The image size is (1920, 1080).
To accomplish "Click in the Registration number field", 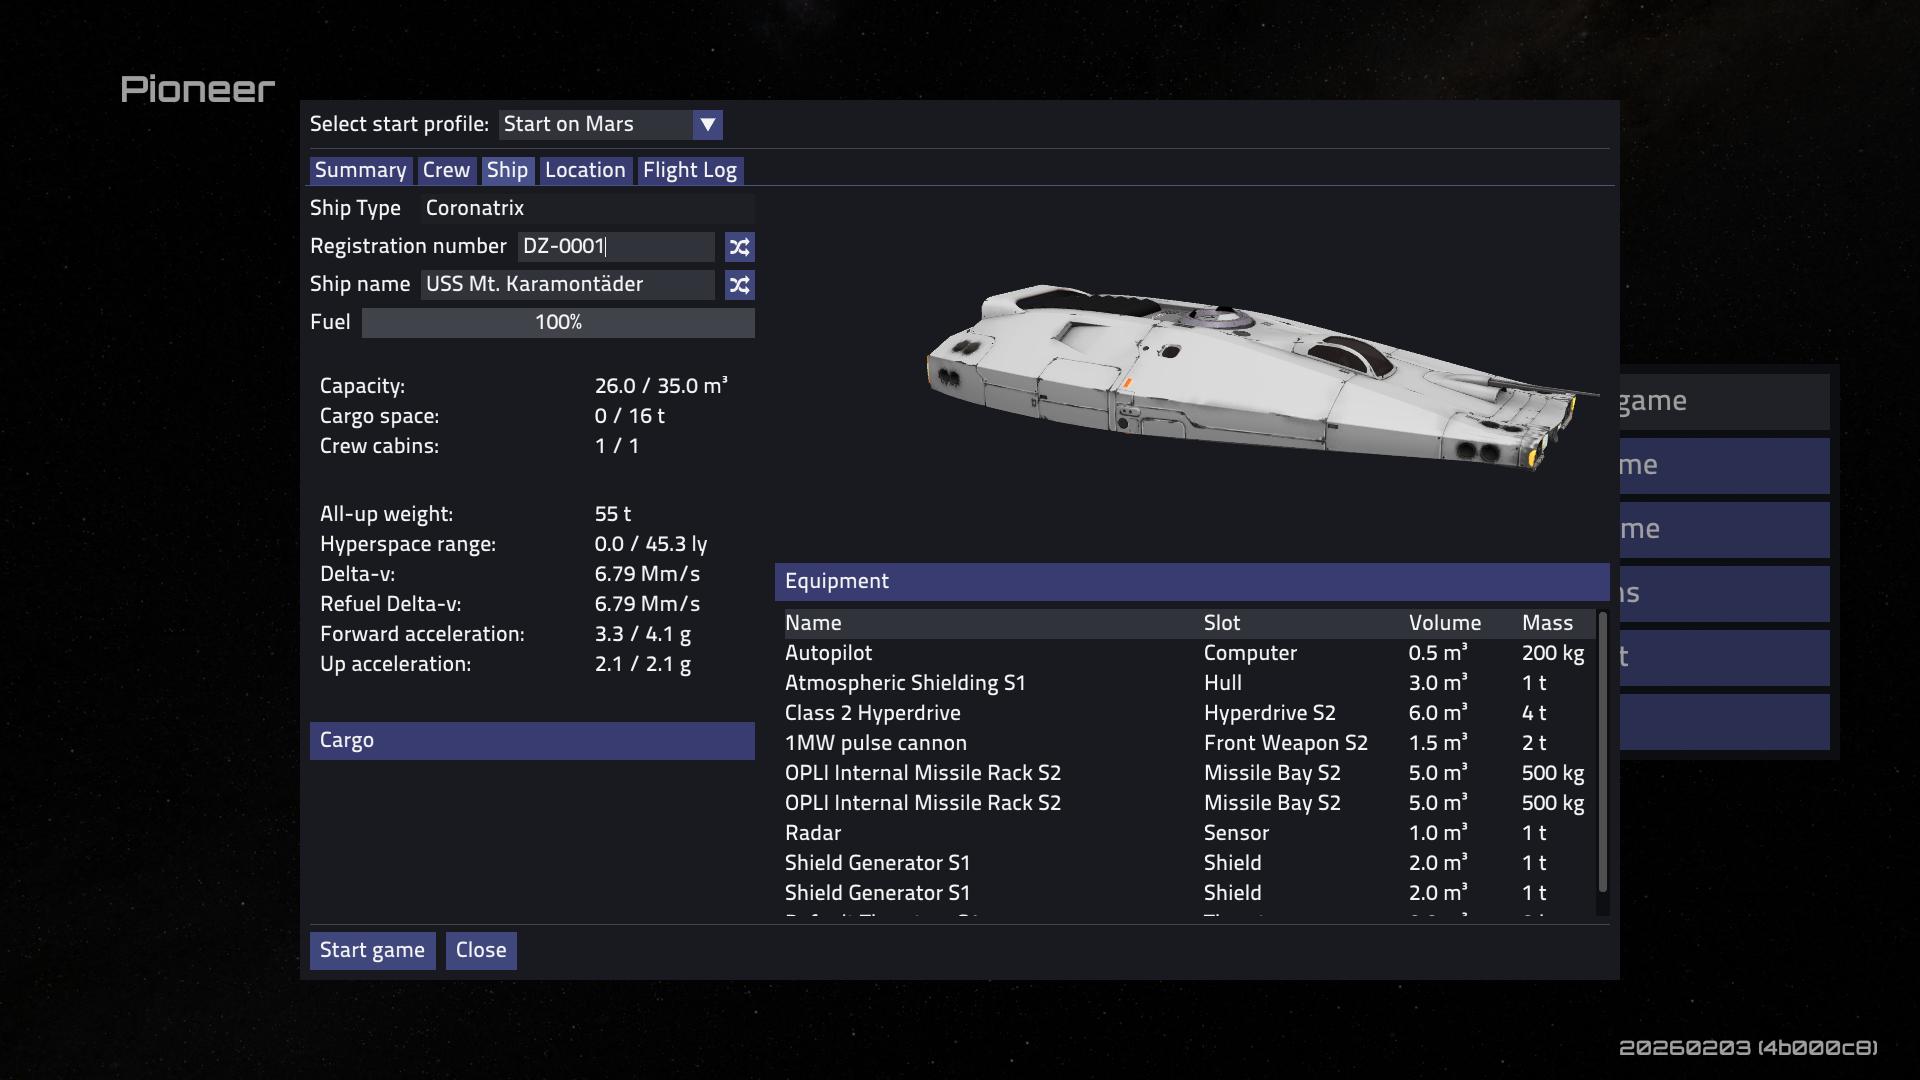I will click(615, 247).
